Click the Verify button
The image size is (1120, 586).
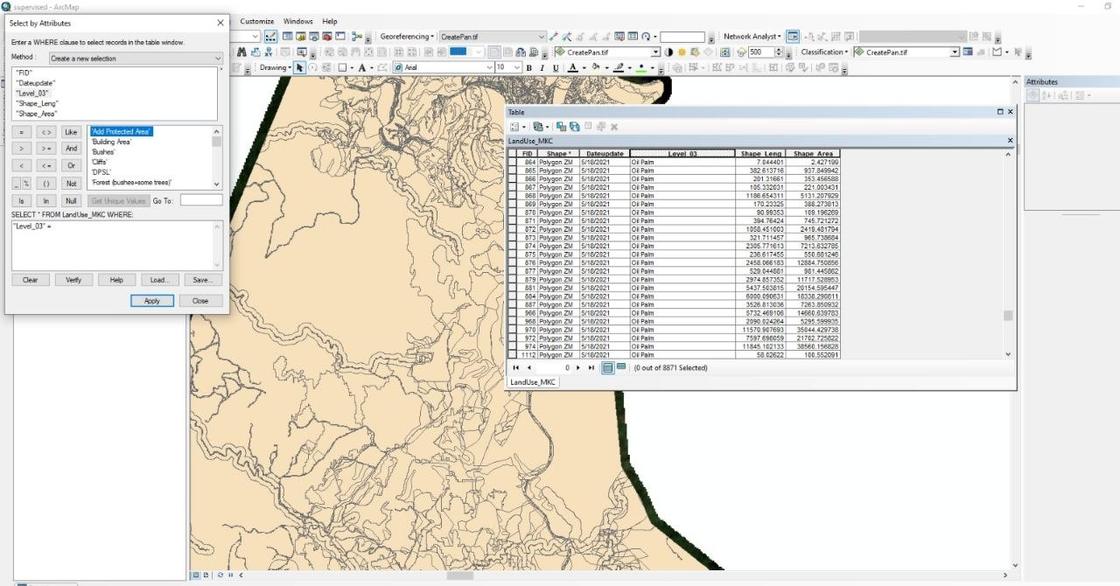(x=74, y=279)
